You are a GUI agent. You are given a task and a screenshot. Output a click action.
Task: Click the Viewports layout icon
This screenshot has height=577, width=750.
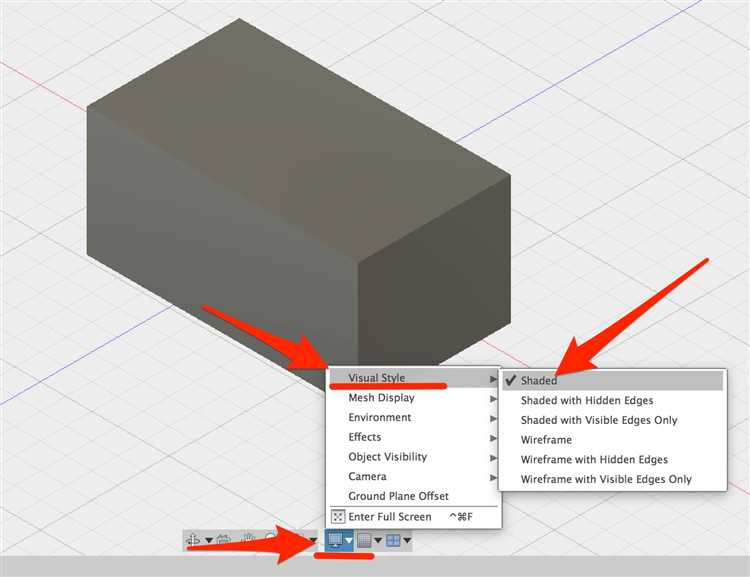tap(394, 541)
